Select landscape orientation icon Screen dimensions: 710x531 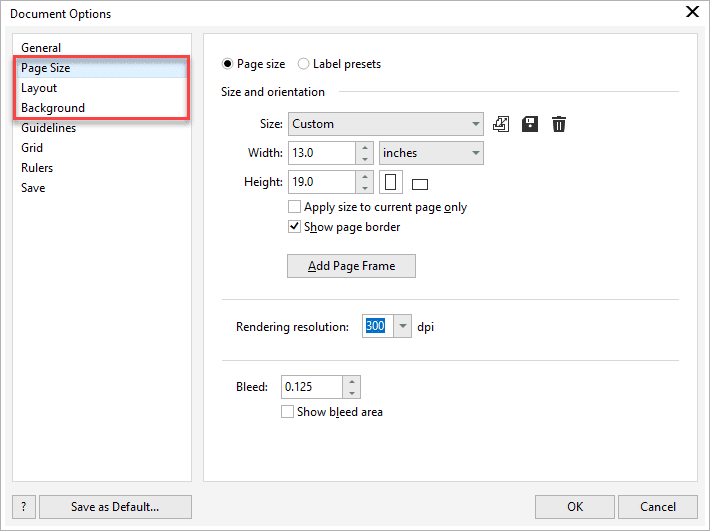click(x=420, y=184)
